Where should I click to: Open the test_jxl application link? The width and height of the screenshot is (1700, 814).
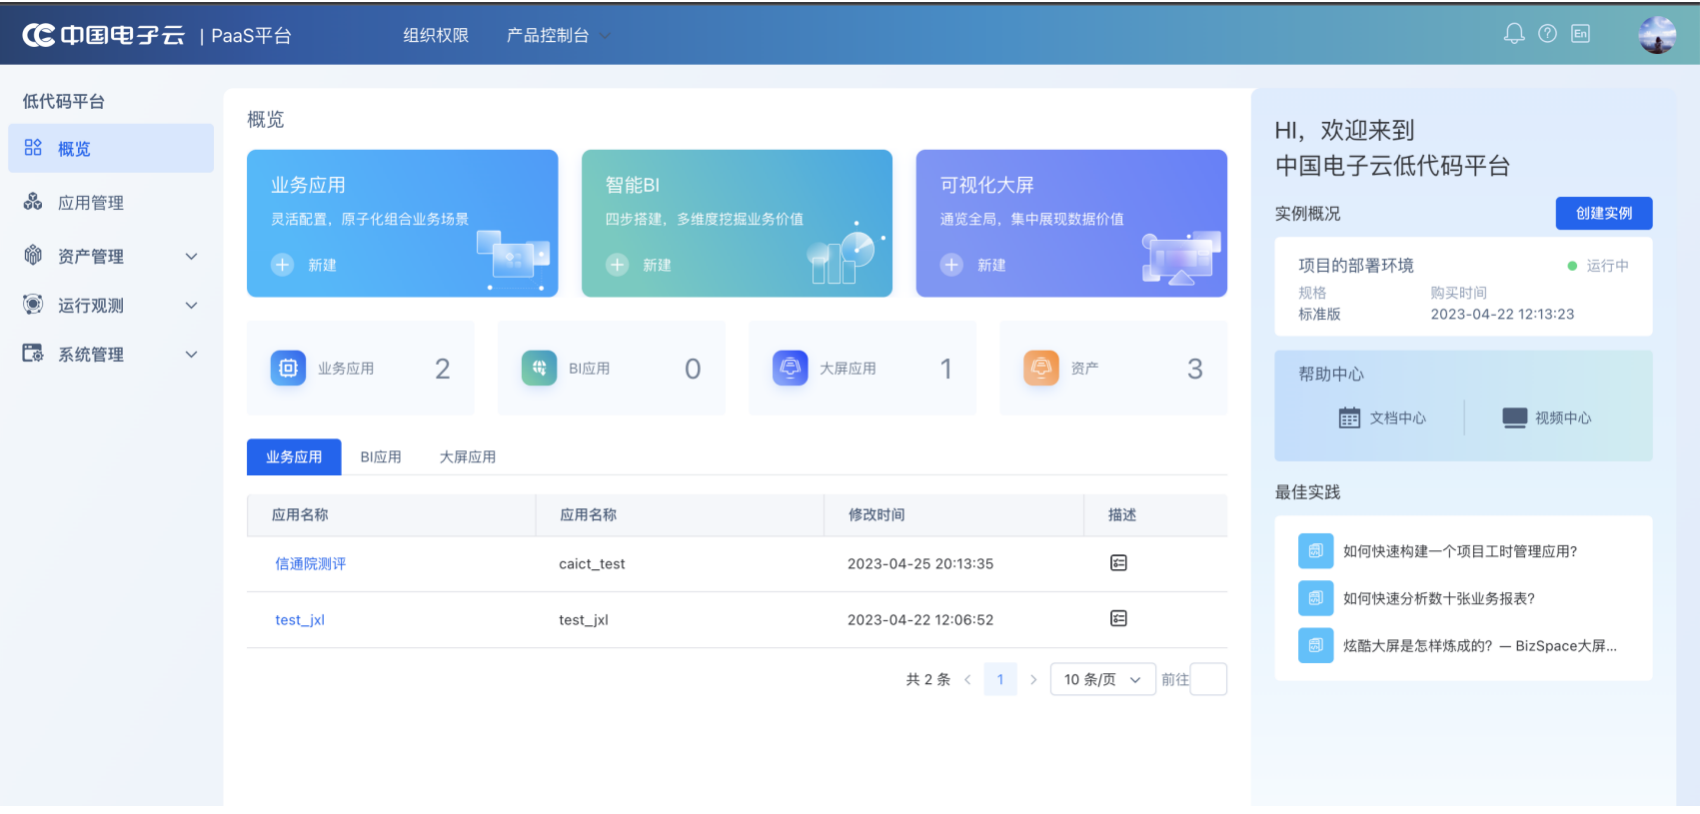(300, 620)
